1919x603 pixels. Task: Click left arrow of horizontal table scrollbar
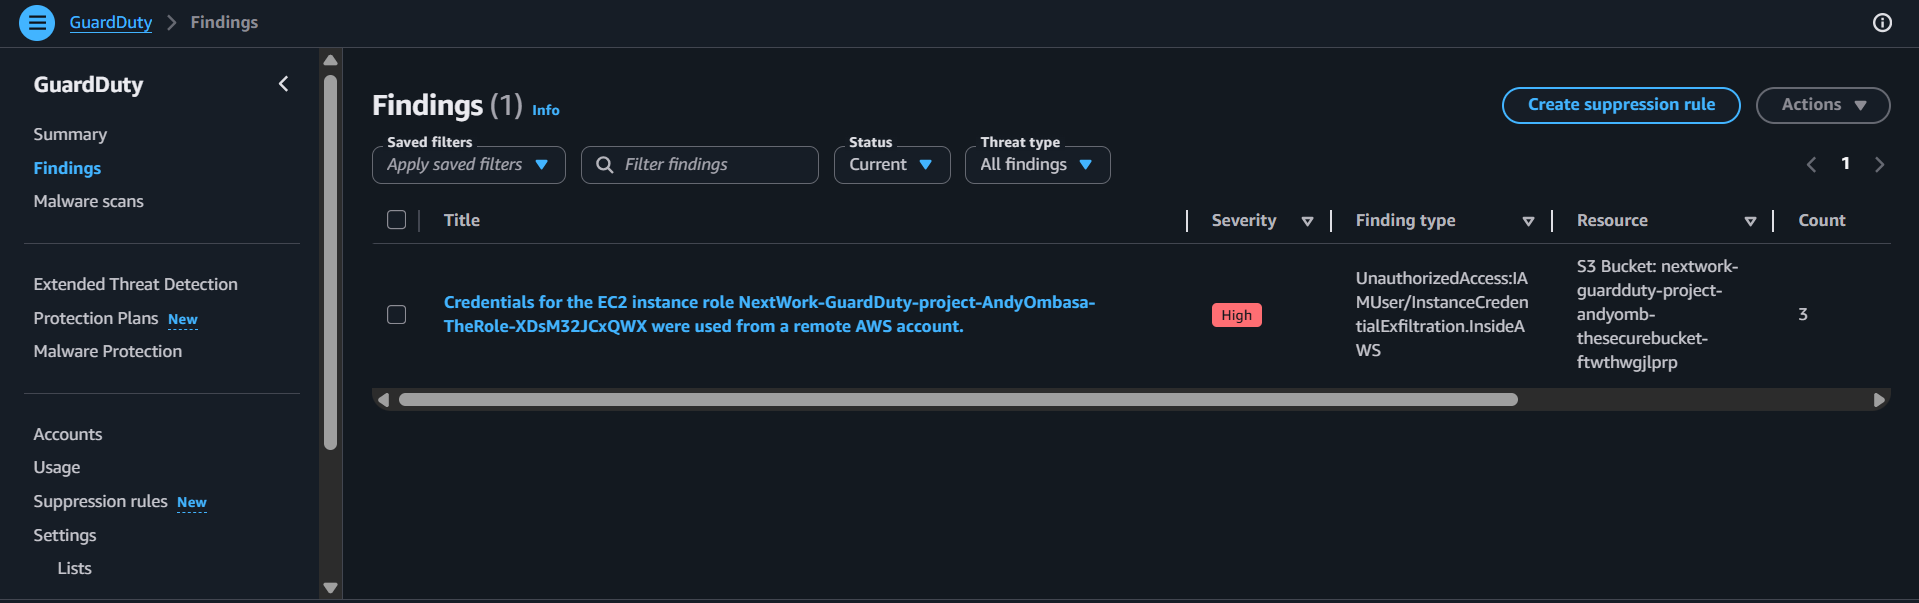383,400
